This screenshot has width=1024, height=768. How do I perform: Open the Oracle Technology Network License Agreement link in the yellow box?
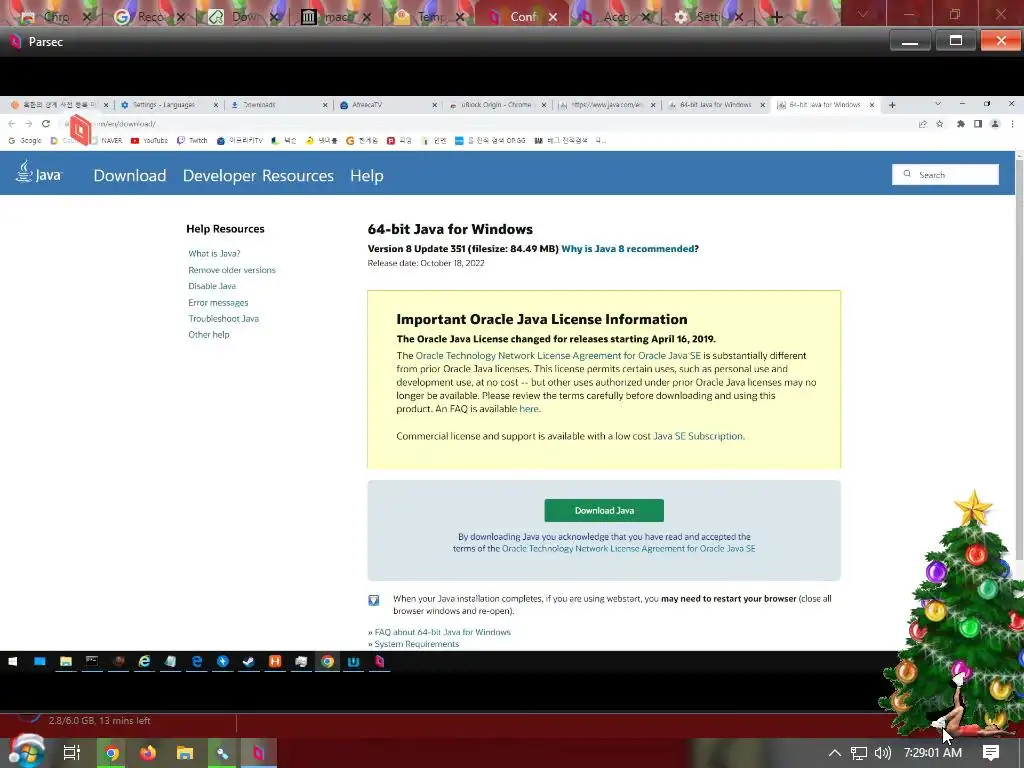[558, 355]
